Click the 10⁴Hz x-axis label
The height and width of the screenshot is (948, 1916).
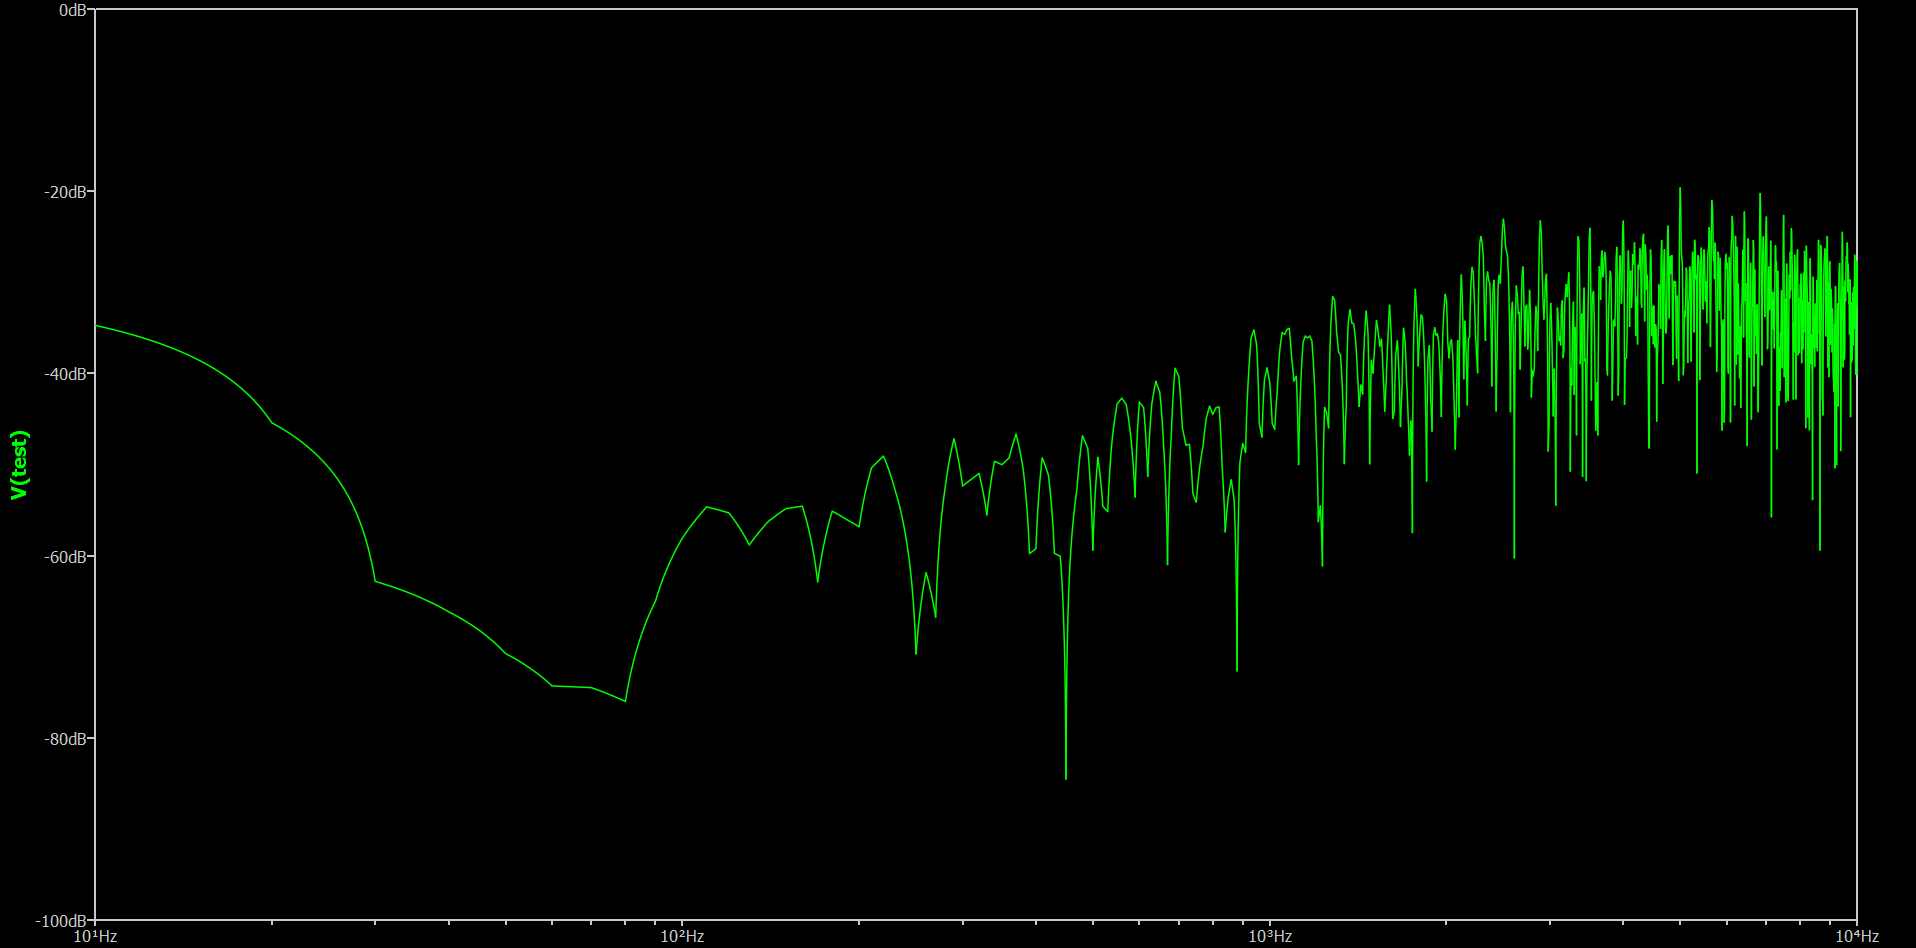[x=1857, y=937]
